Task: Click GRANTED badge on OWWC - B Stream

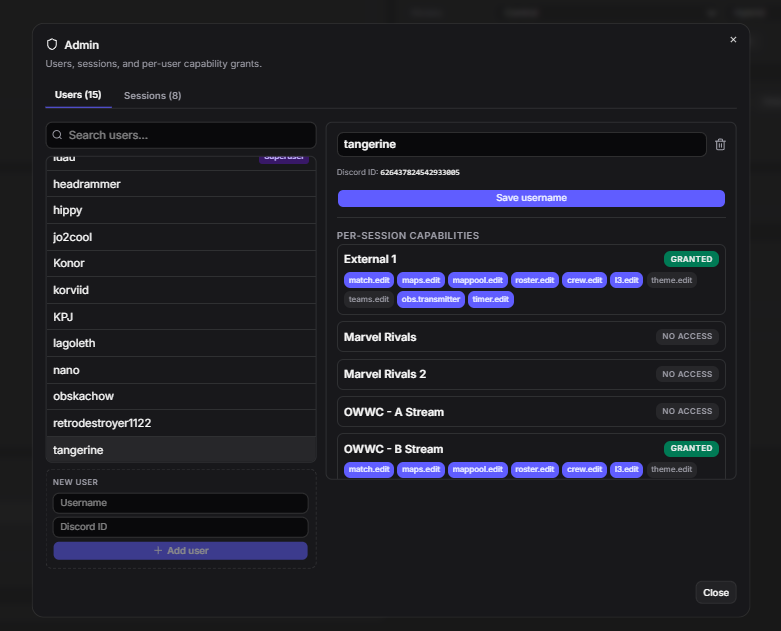Action: click(691, 448)
